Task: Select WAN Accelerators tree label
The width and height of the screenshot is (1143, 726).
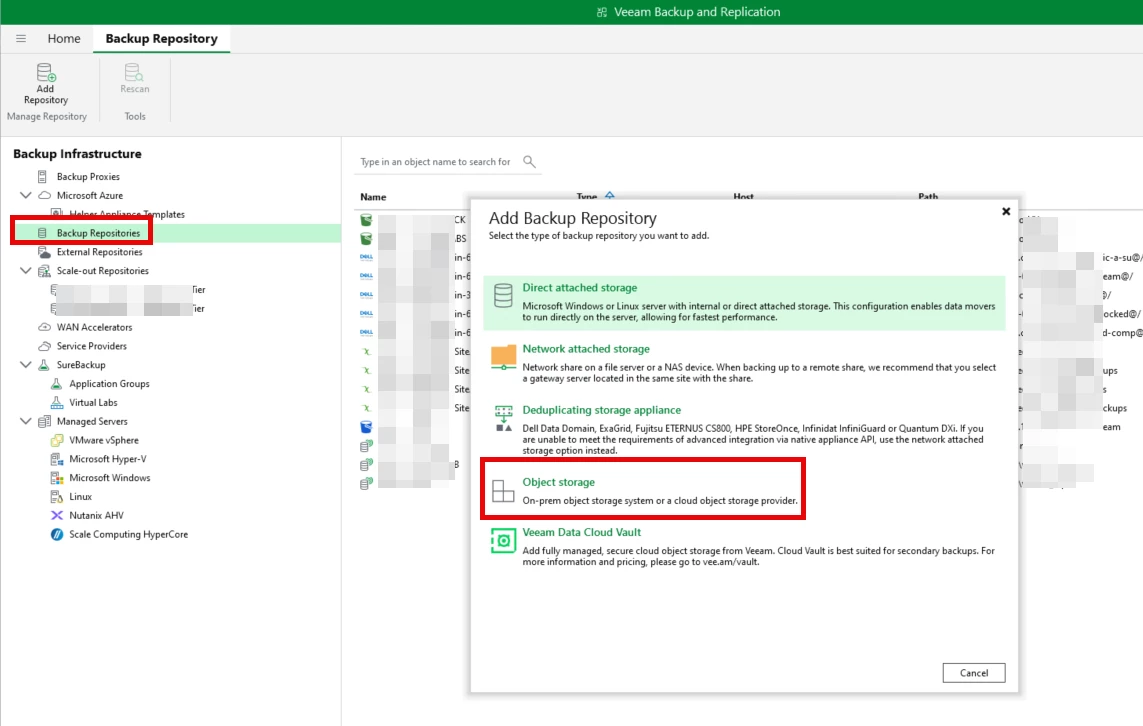Action: pos(95,327)
